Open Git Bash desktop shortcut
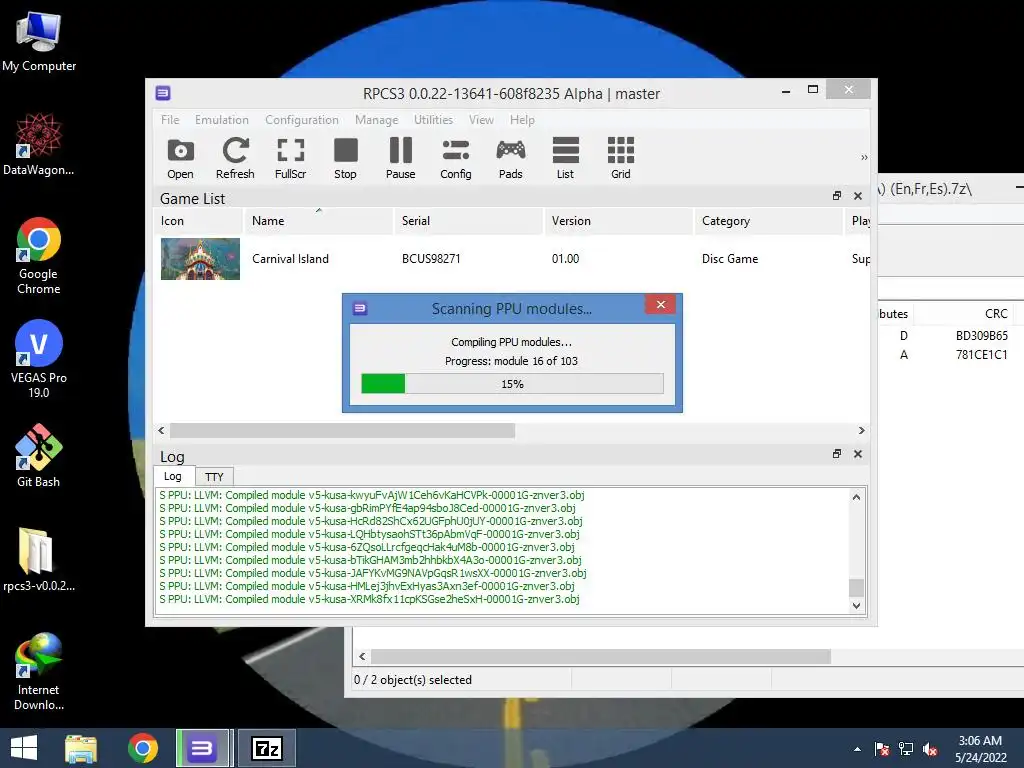 click(x=39, y=456)
